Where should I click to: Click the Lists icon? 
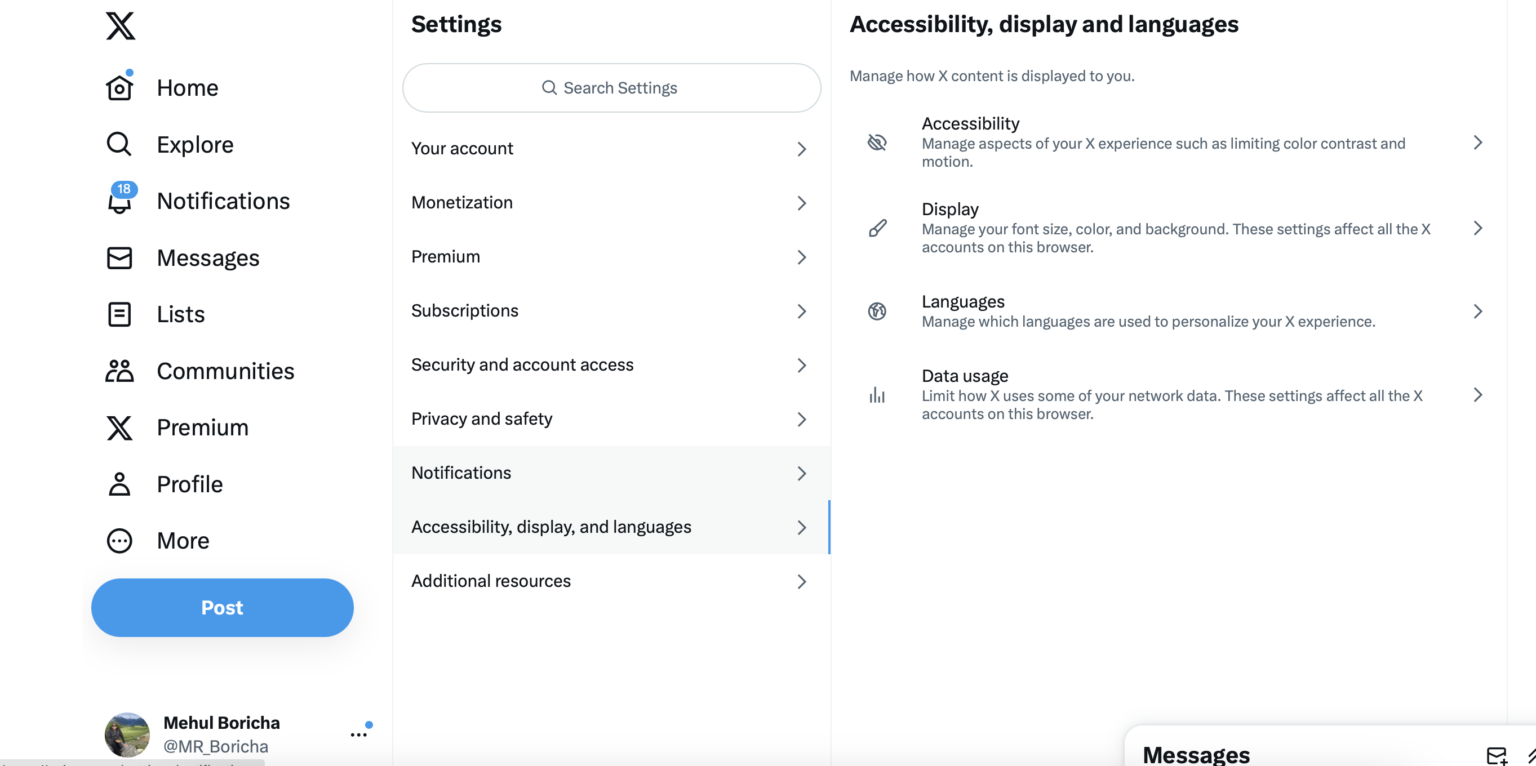[x=119, y=314]
